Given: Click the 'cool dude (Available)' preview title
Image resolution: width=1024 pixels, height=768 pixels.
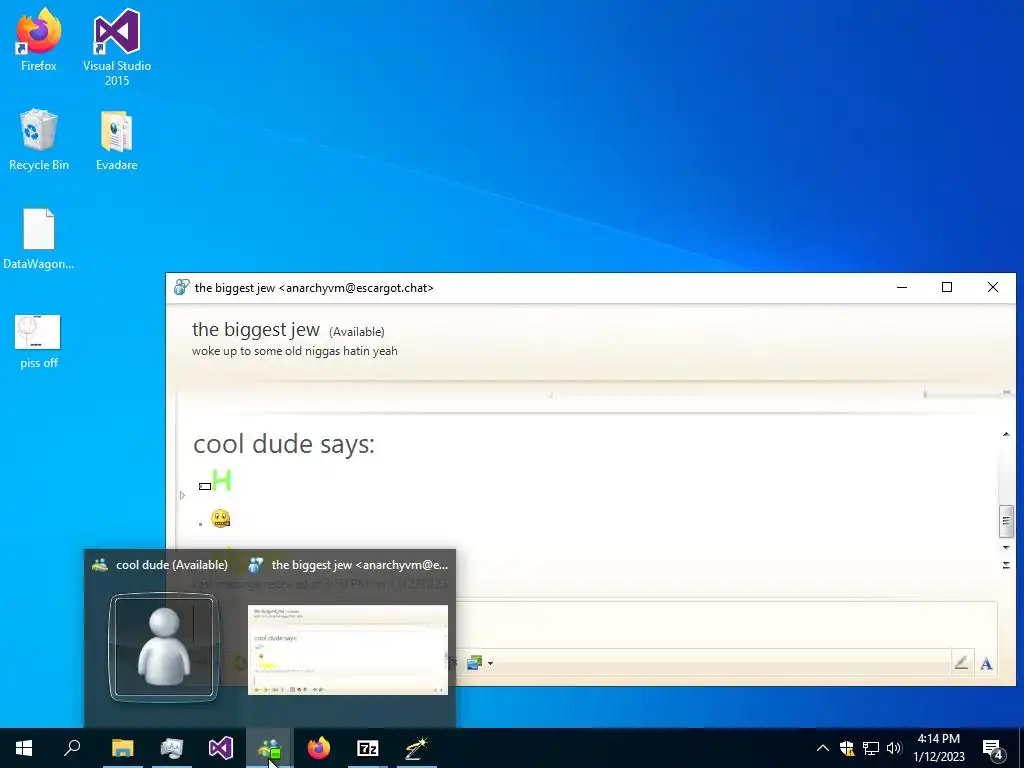Looking at the screenshot, I should [x=172, y=565].
